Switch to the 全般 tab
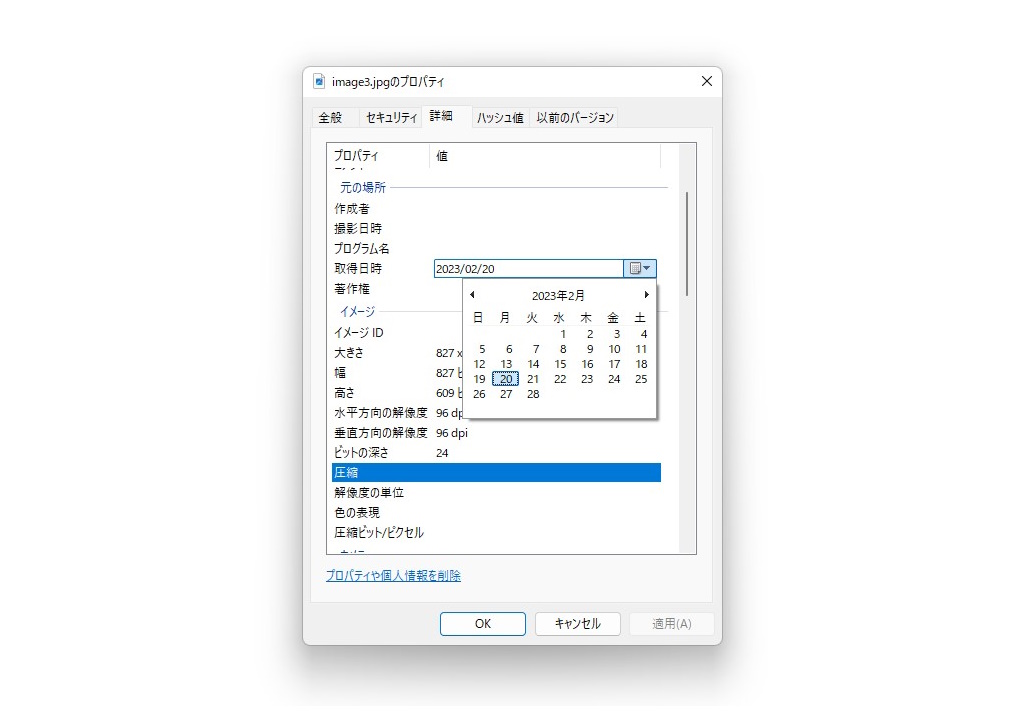 coord(333,117)
